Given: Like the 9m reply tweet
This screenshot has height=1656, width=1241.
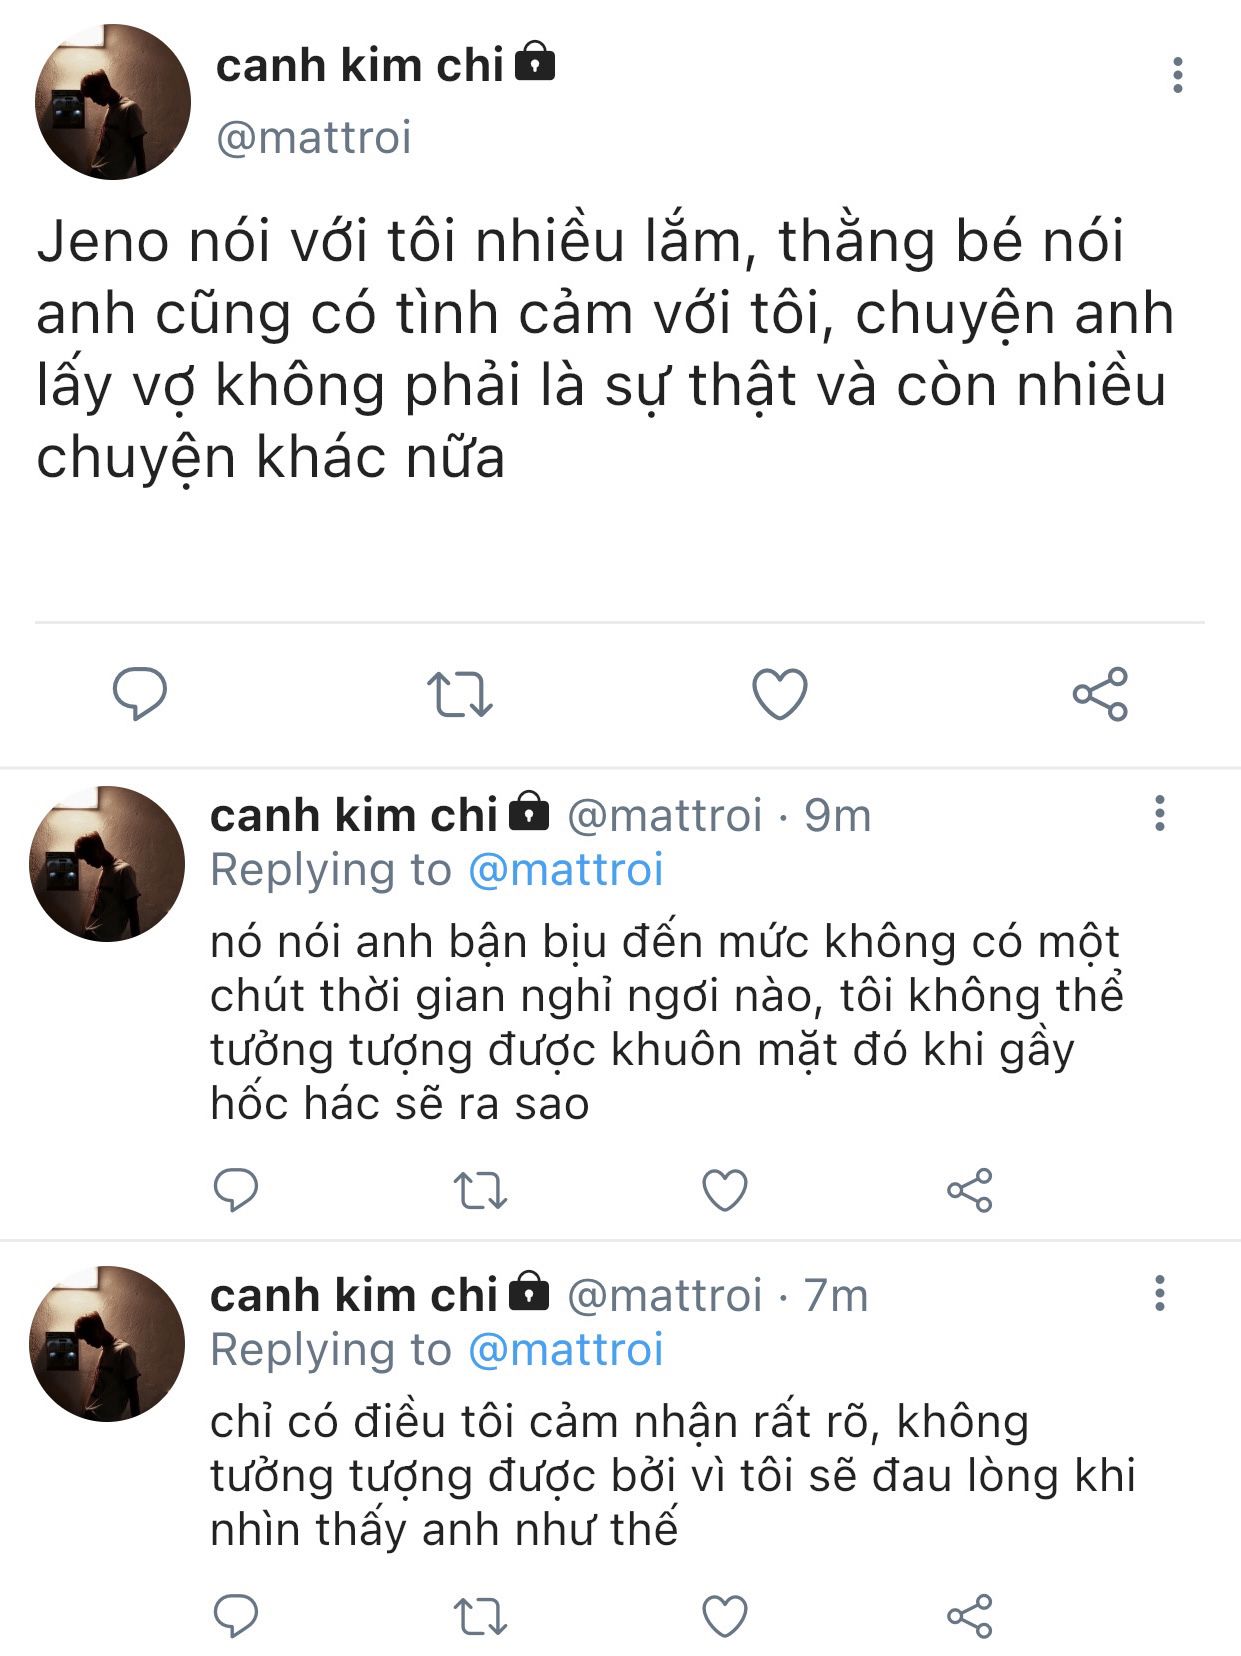Looking at the screenshot, I should pos(725,1190).
